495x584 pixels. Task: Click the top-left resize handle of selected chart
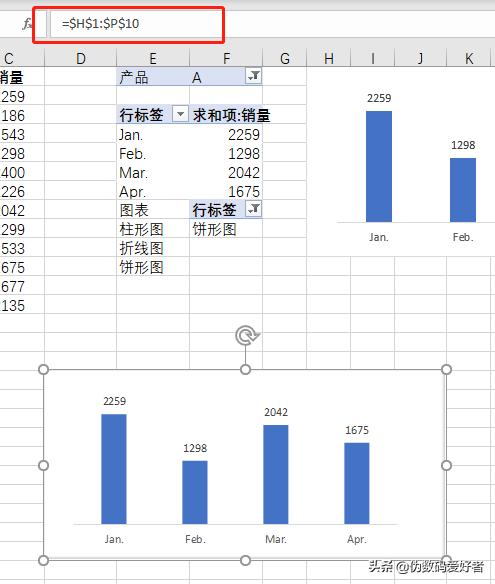click(x=44, y=369)
